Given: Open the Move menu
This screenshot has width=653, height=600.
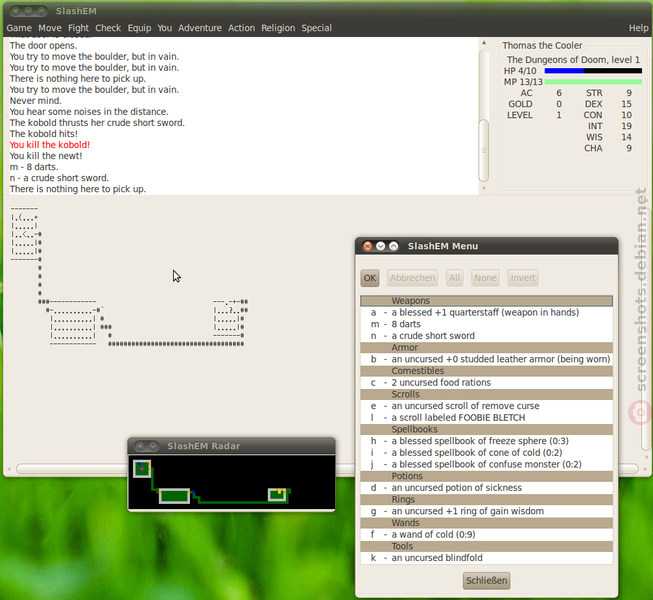Looking at the screenshot, I should click(x=50, y=28).
